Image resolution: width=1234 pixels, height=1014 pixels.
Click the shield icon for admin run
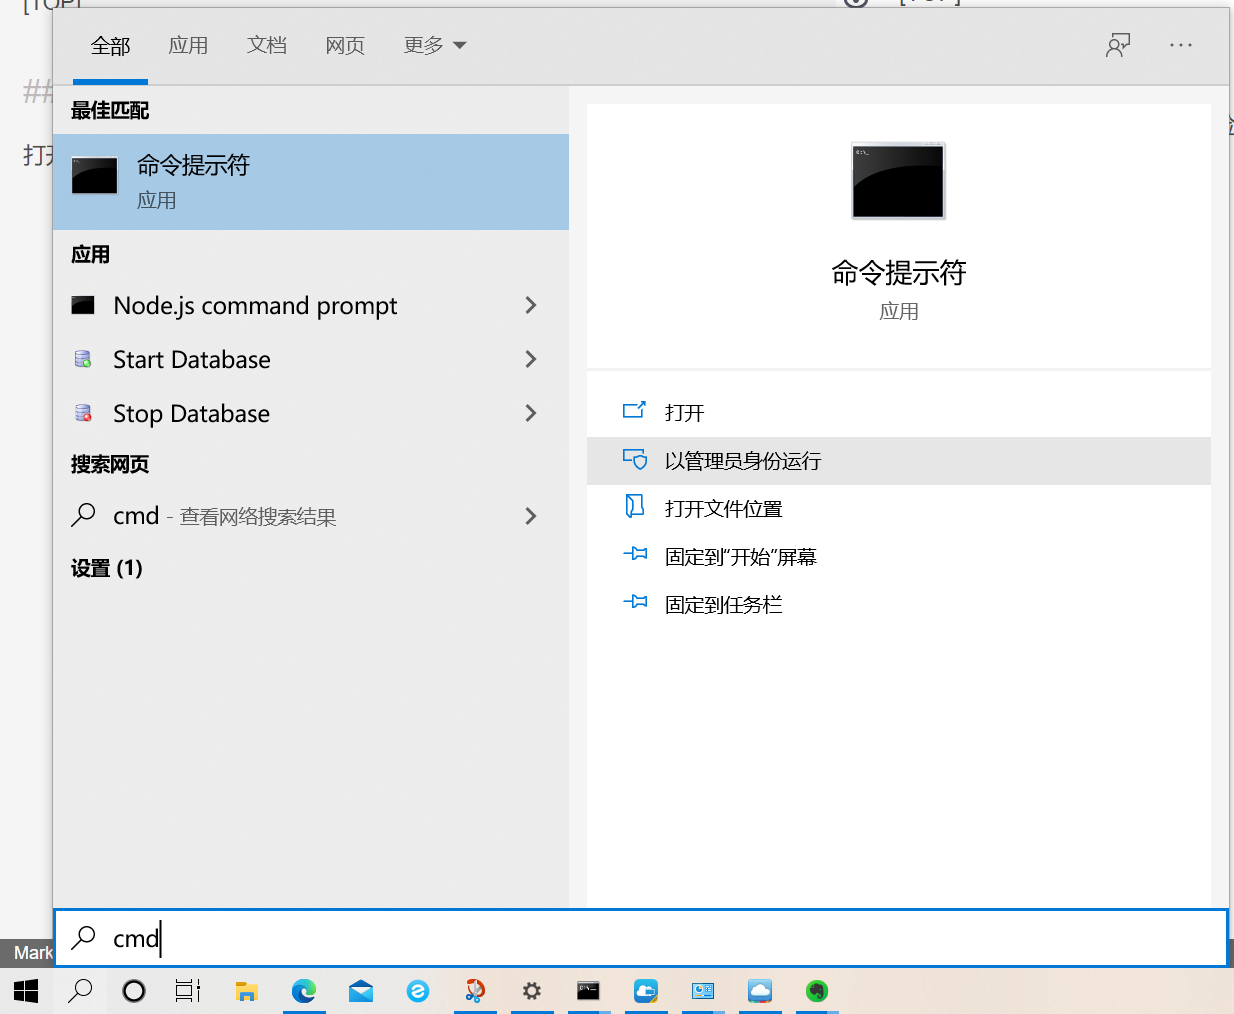pos(635,459)
